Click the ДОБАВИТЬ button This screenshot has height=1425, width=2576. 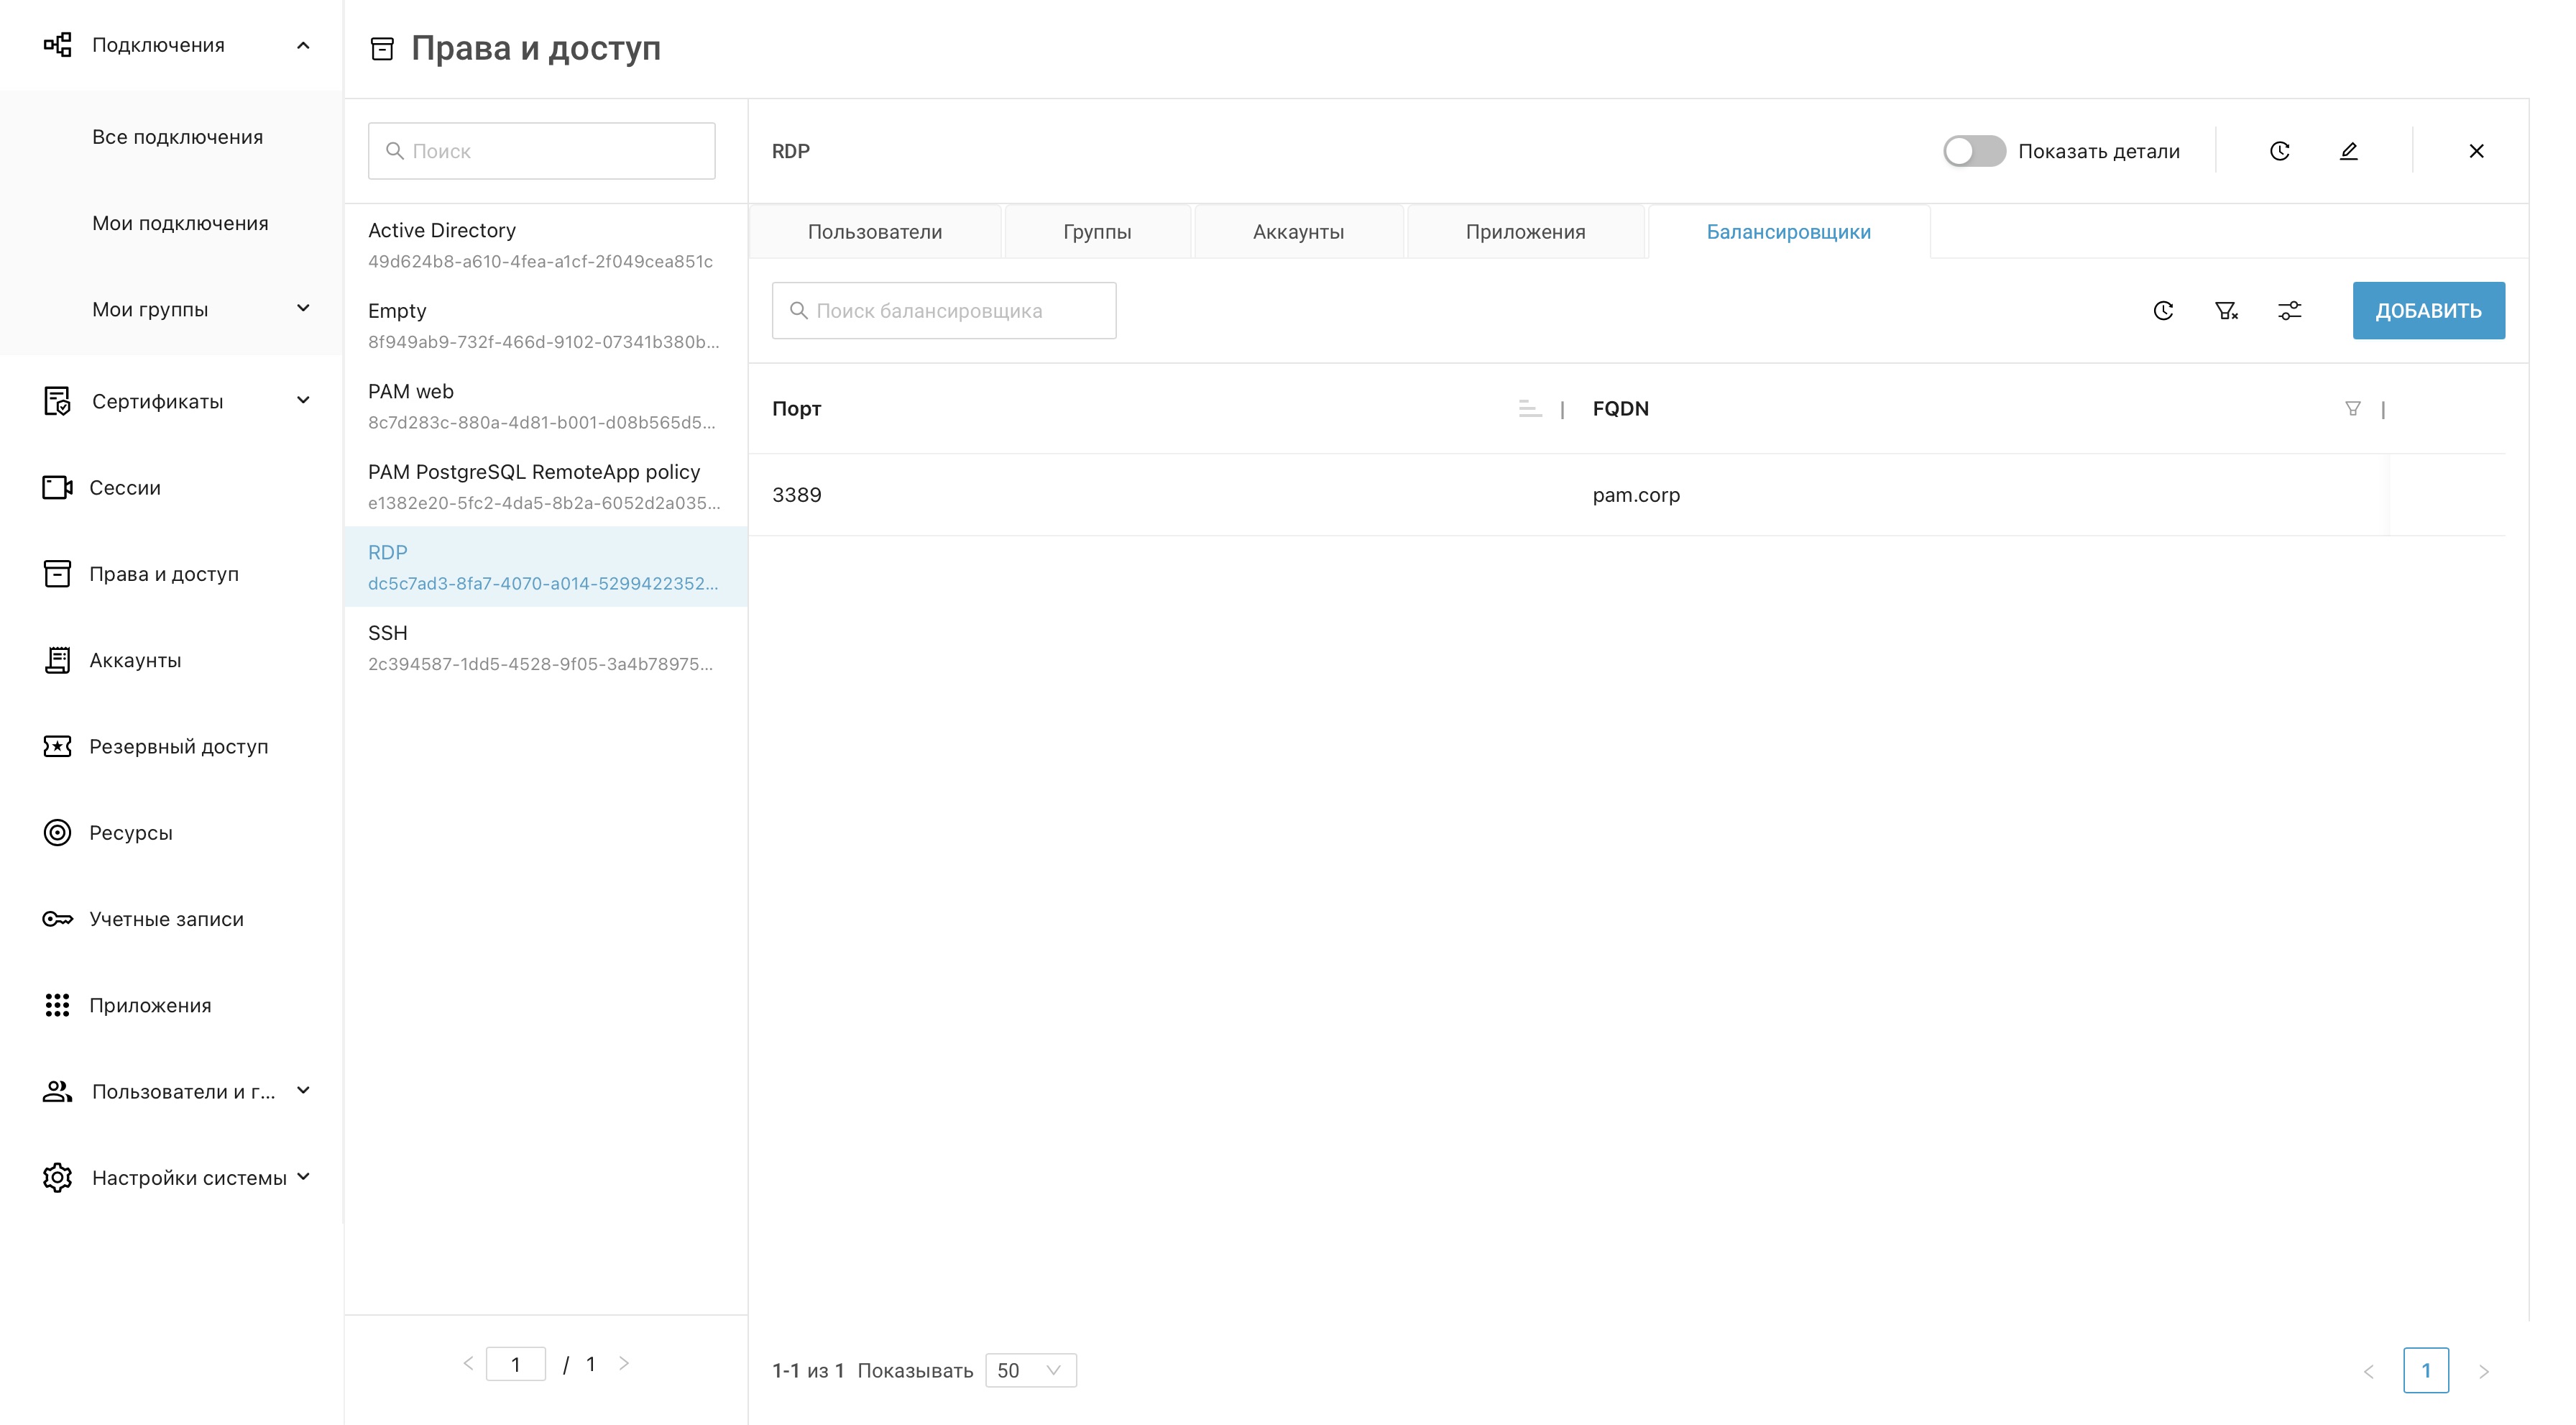(2427, 311)
